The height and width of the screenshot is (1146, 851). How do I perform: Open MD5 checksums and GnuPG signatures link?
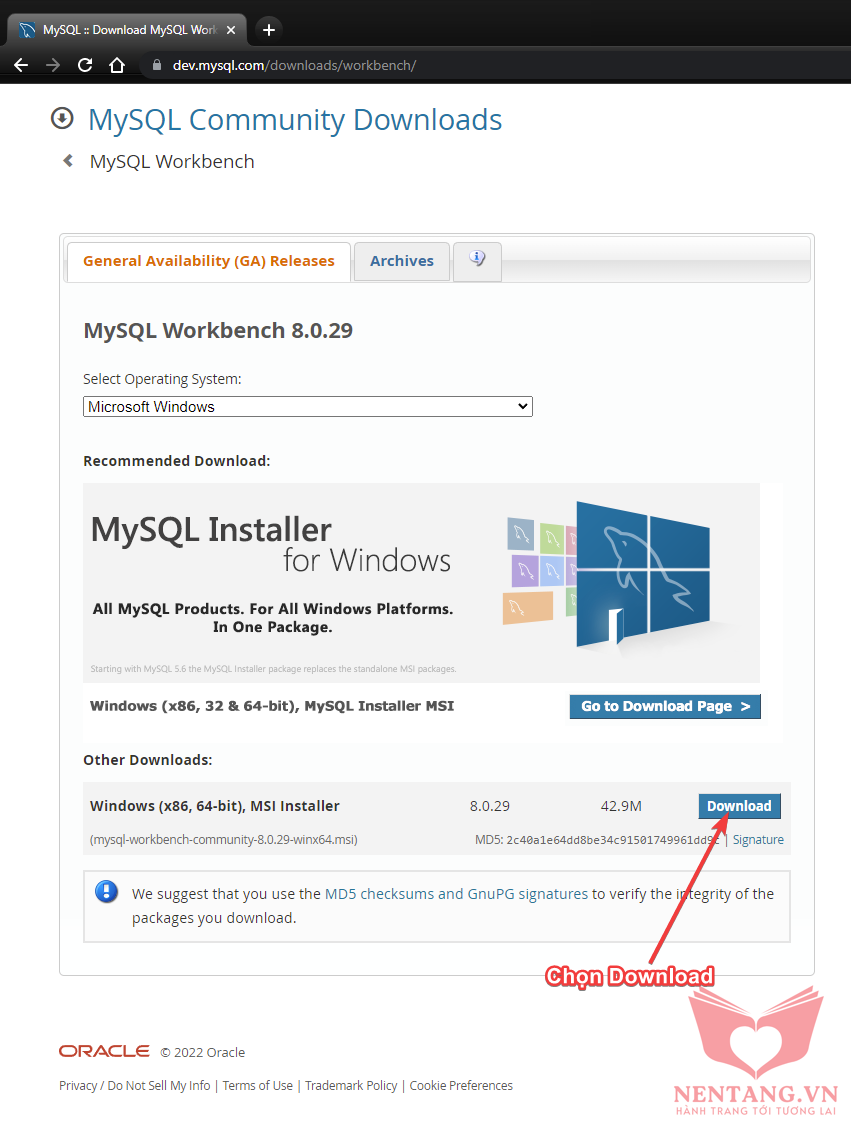click(x=456, y=894)
